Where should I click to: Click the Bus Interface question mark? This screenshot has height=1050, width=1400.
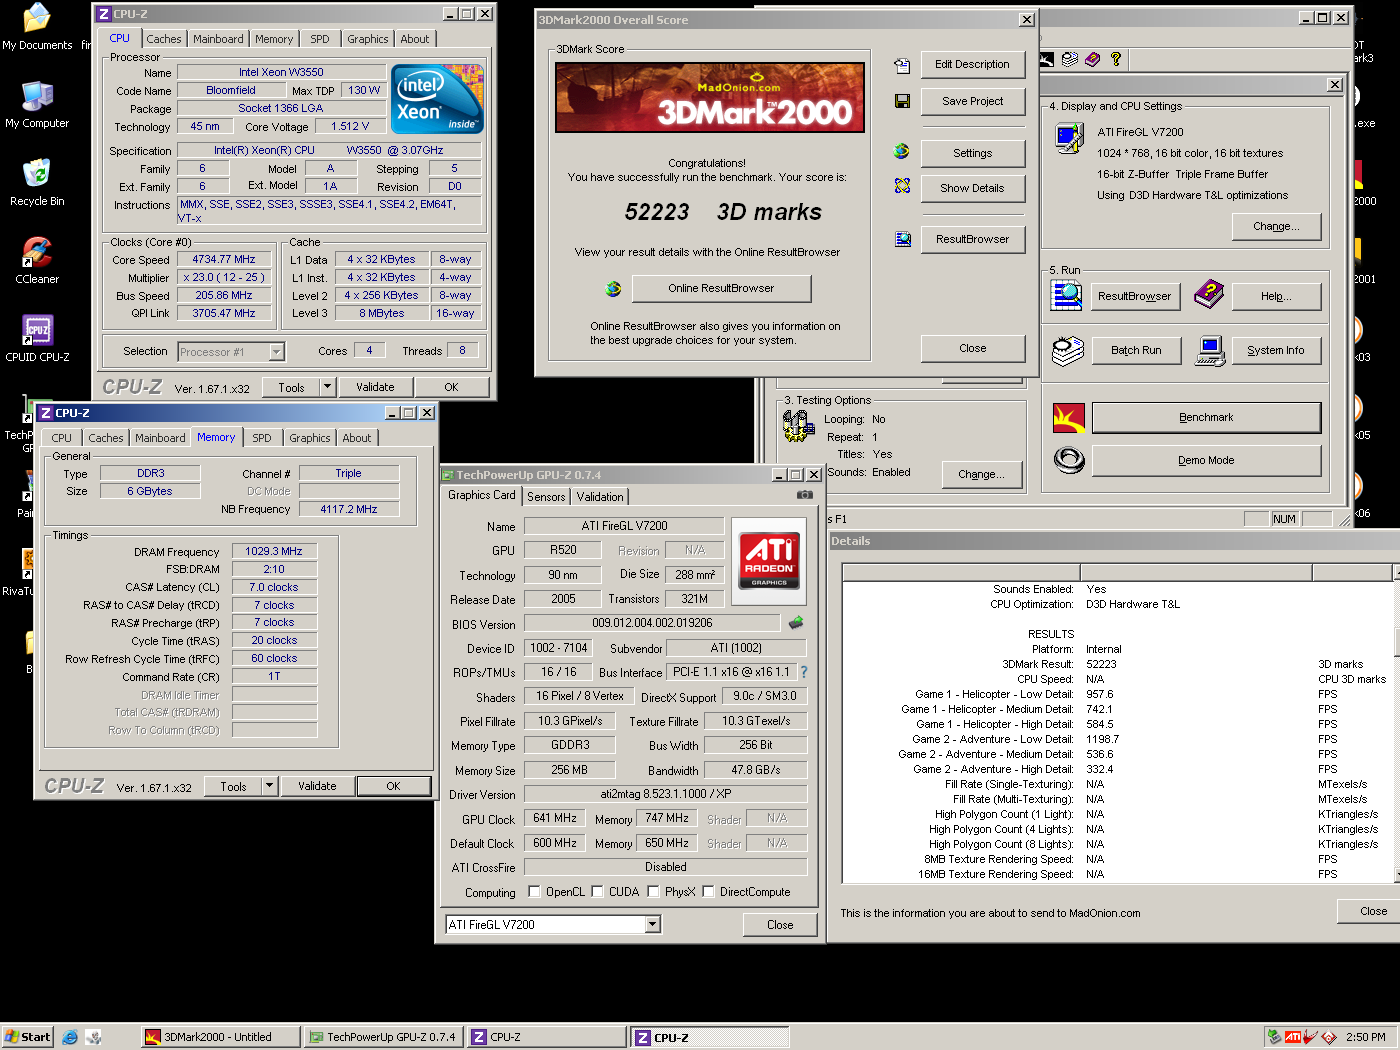pos(803,672)
